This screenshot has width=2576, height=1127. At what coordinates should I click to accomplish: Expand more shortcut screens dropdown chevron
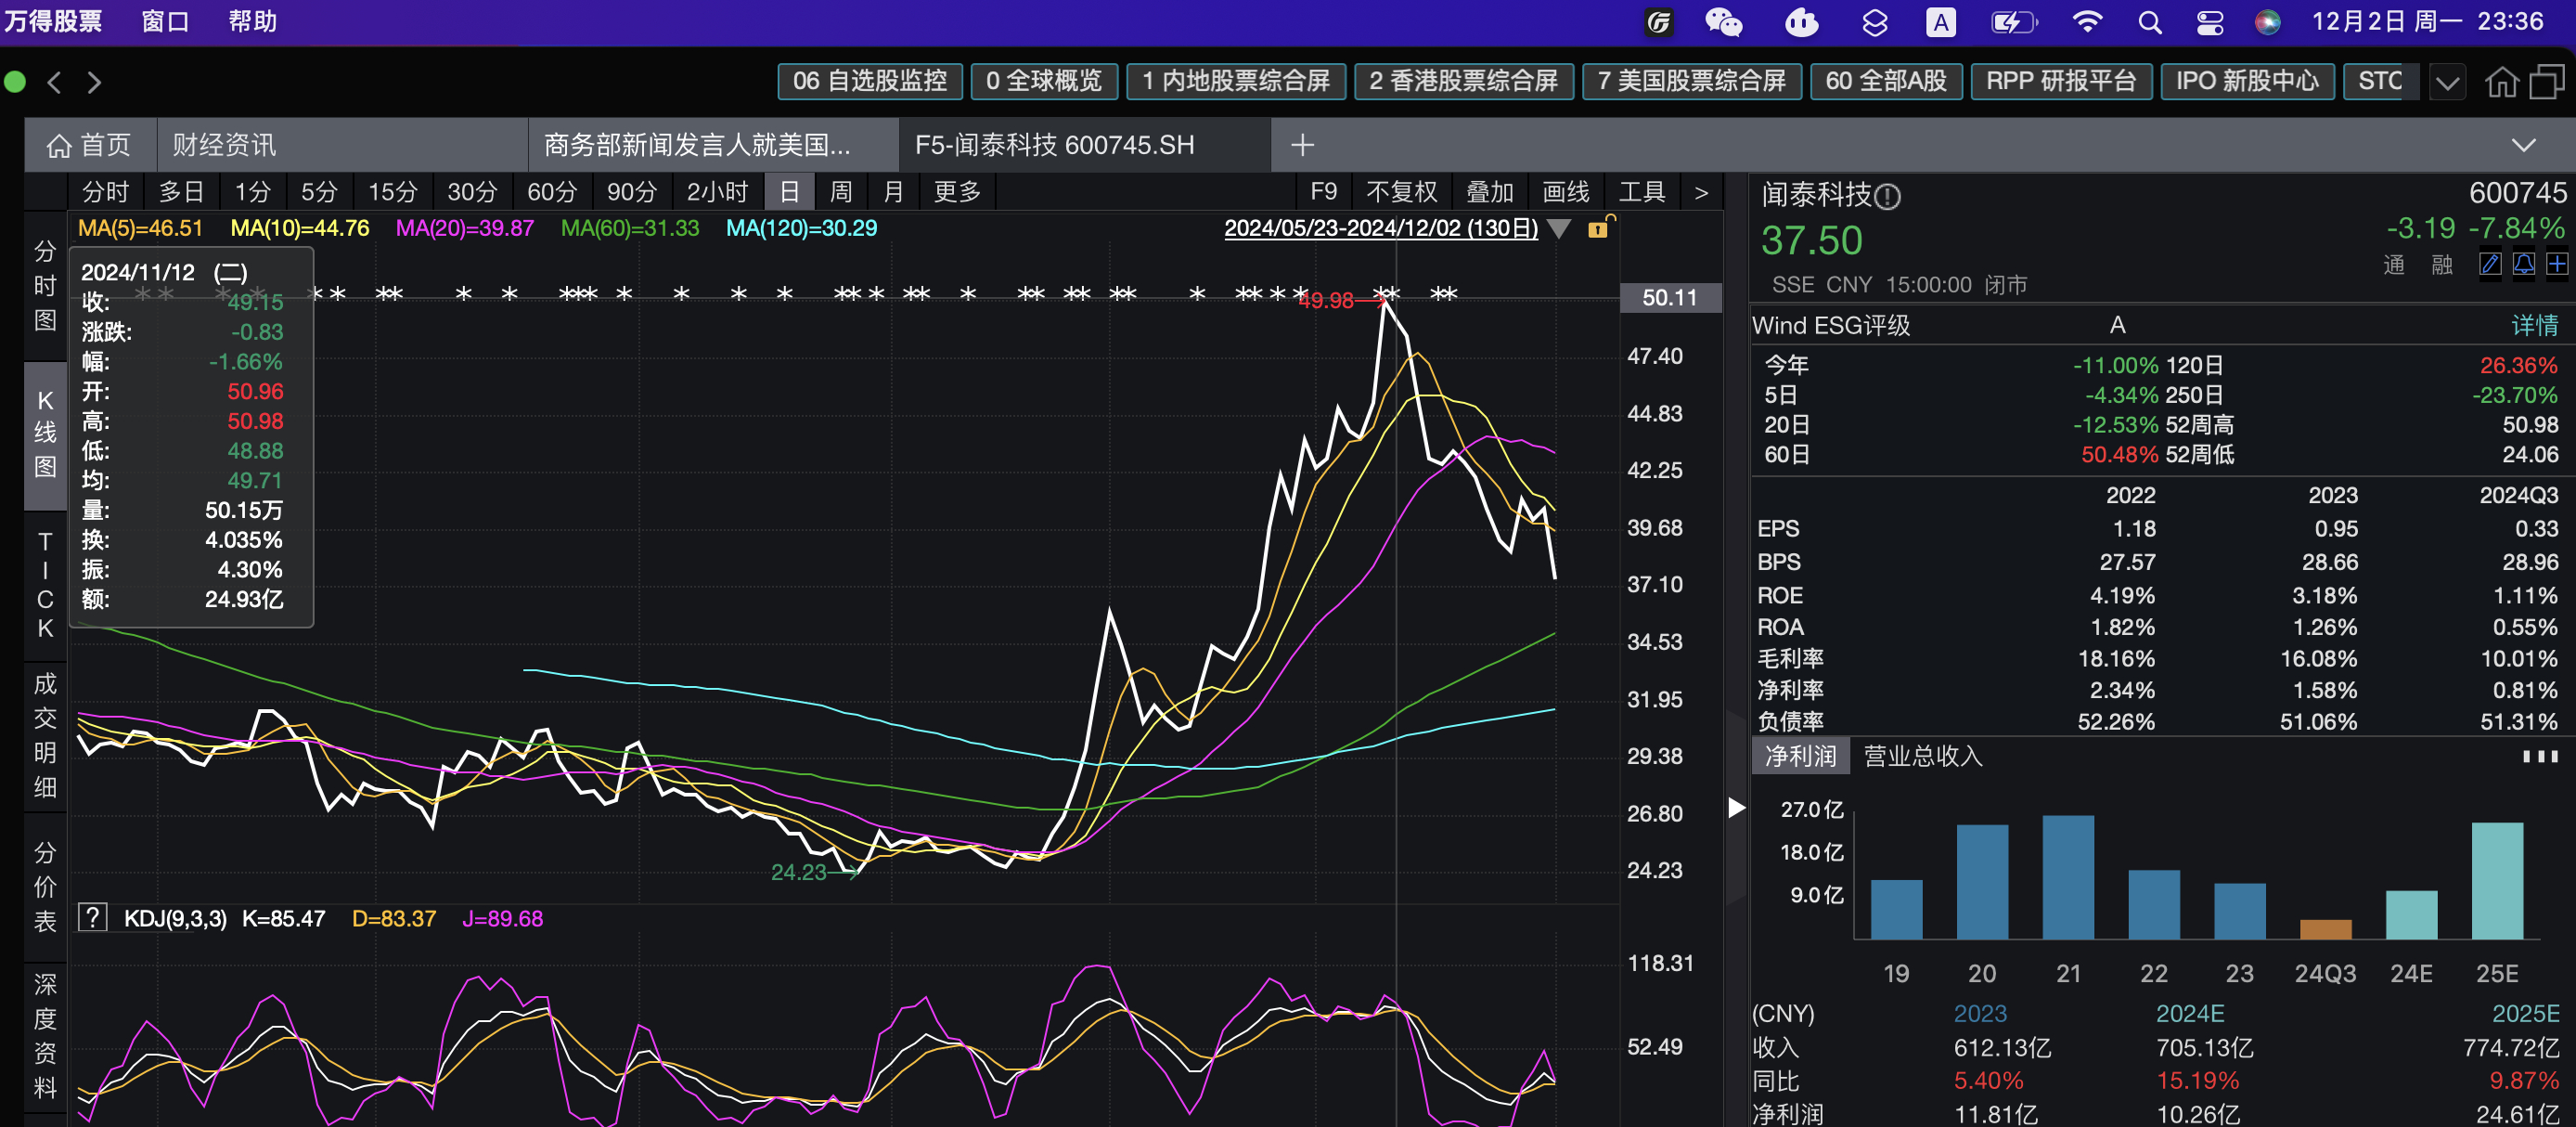(x=2447, y=82)
